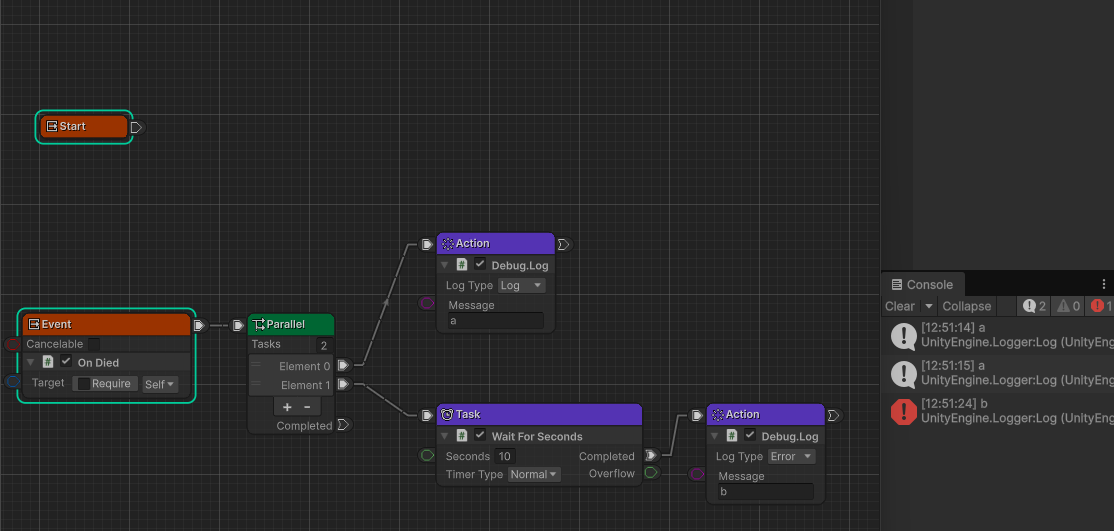1114x531 pixels.
Task: Collapse the On Died foldout triangle
Action: [x=30, y=362]
